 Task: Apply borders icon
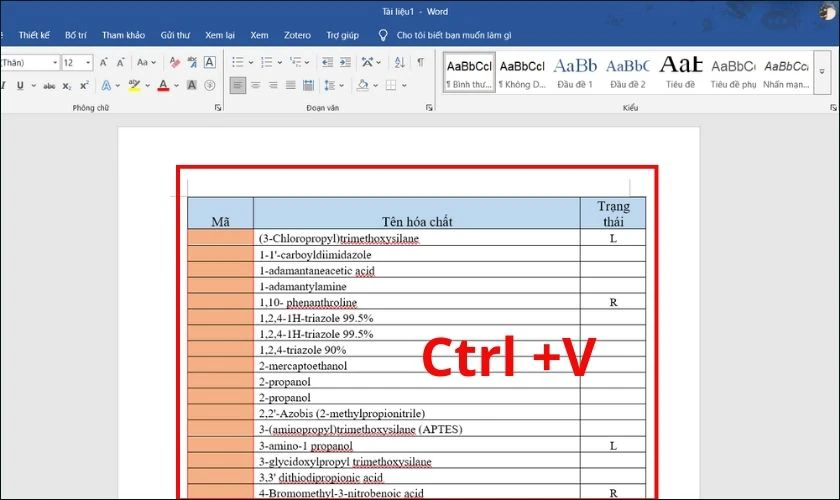coord(391,85)
